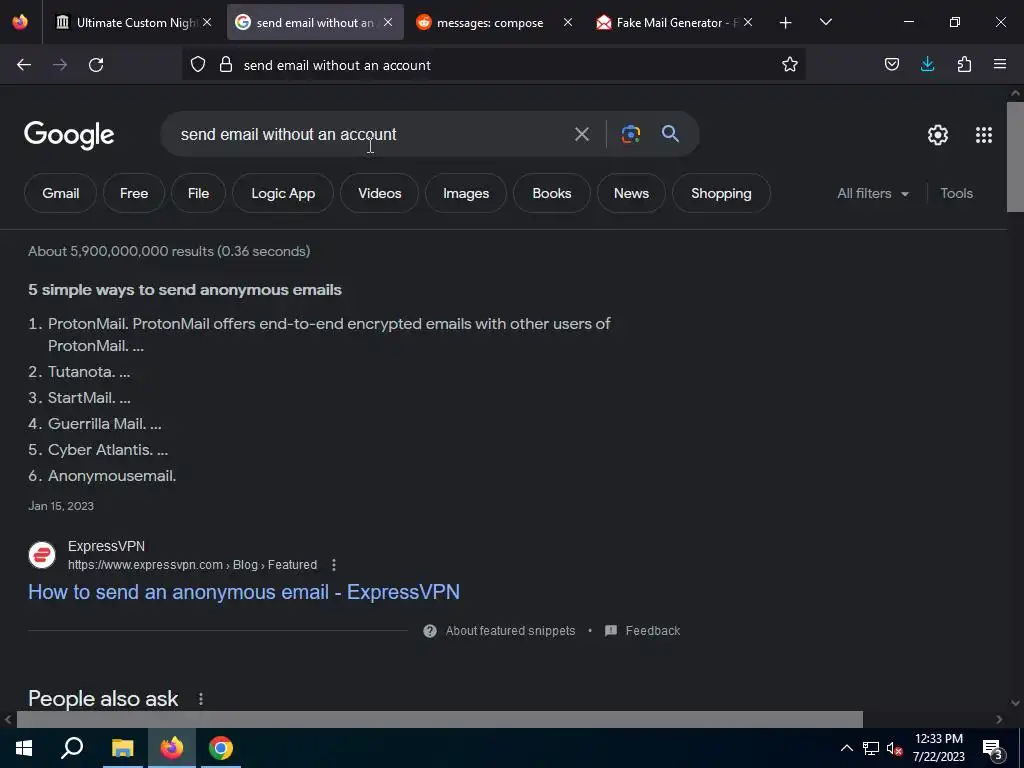Viewport: 1024px width, 768px height.
Task: Close the send email without an account tab
Action: pos(388,22)
